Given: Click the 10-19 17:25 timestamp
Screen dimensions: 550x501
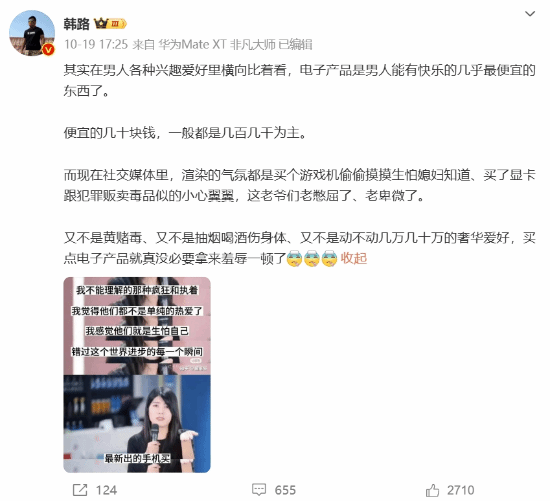Looking at the screenshot, I should coord(96,45).
